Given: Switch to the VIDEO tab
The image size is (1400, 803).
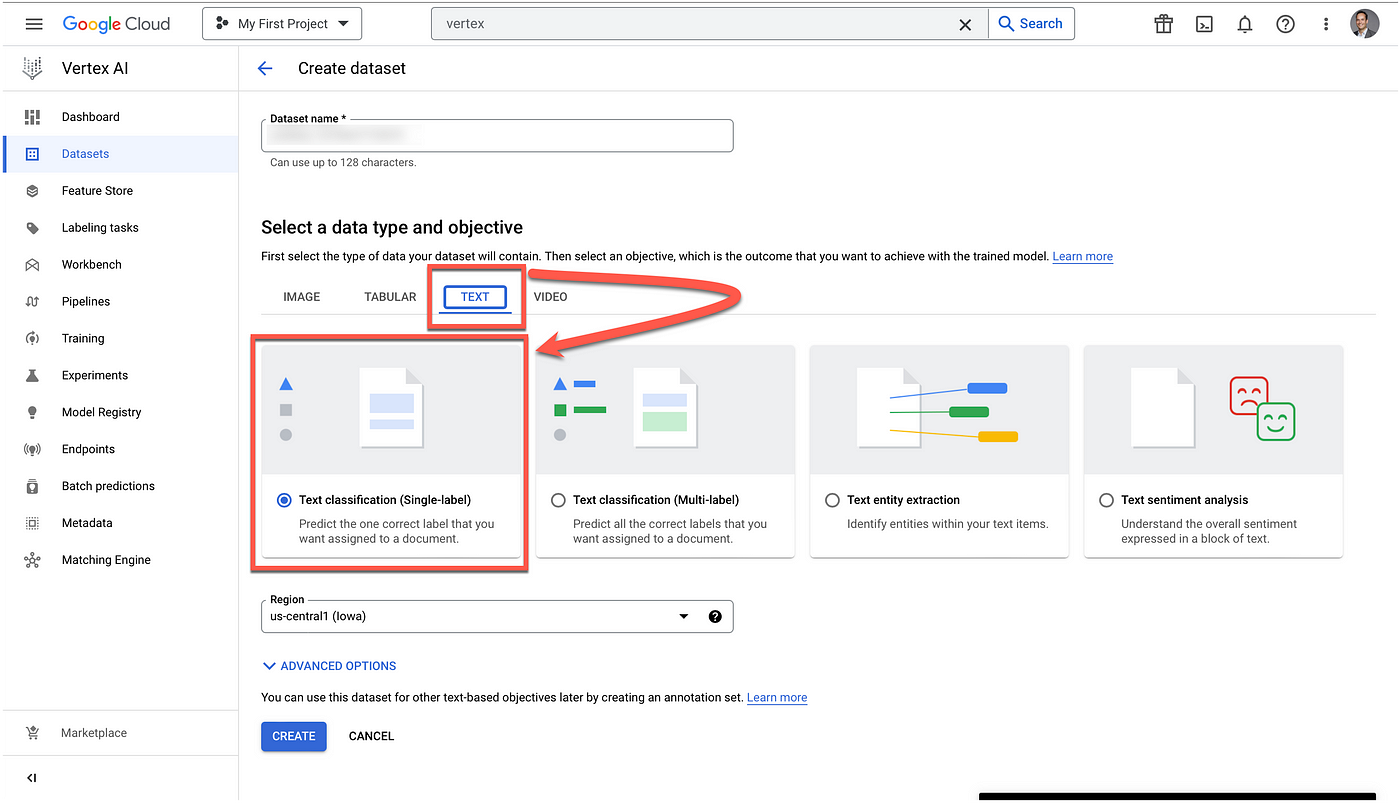Looking at the screenshot, I should 550,297.
